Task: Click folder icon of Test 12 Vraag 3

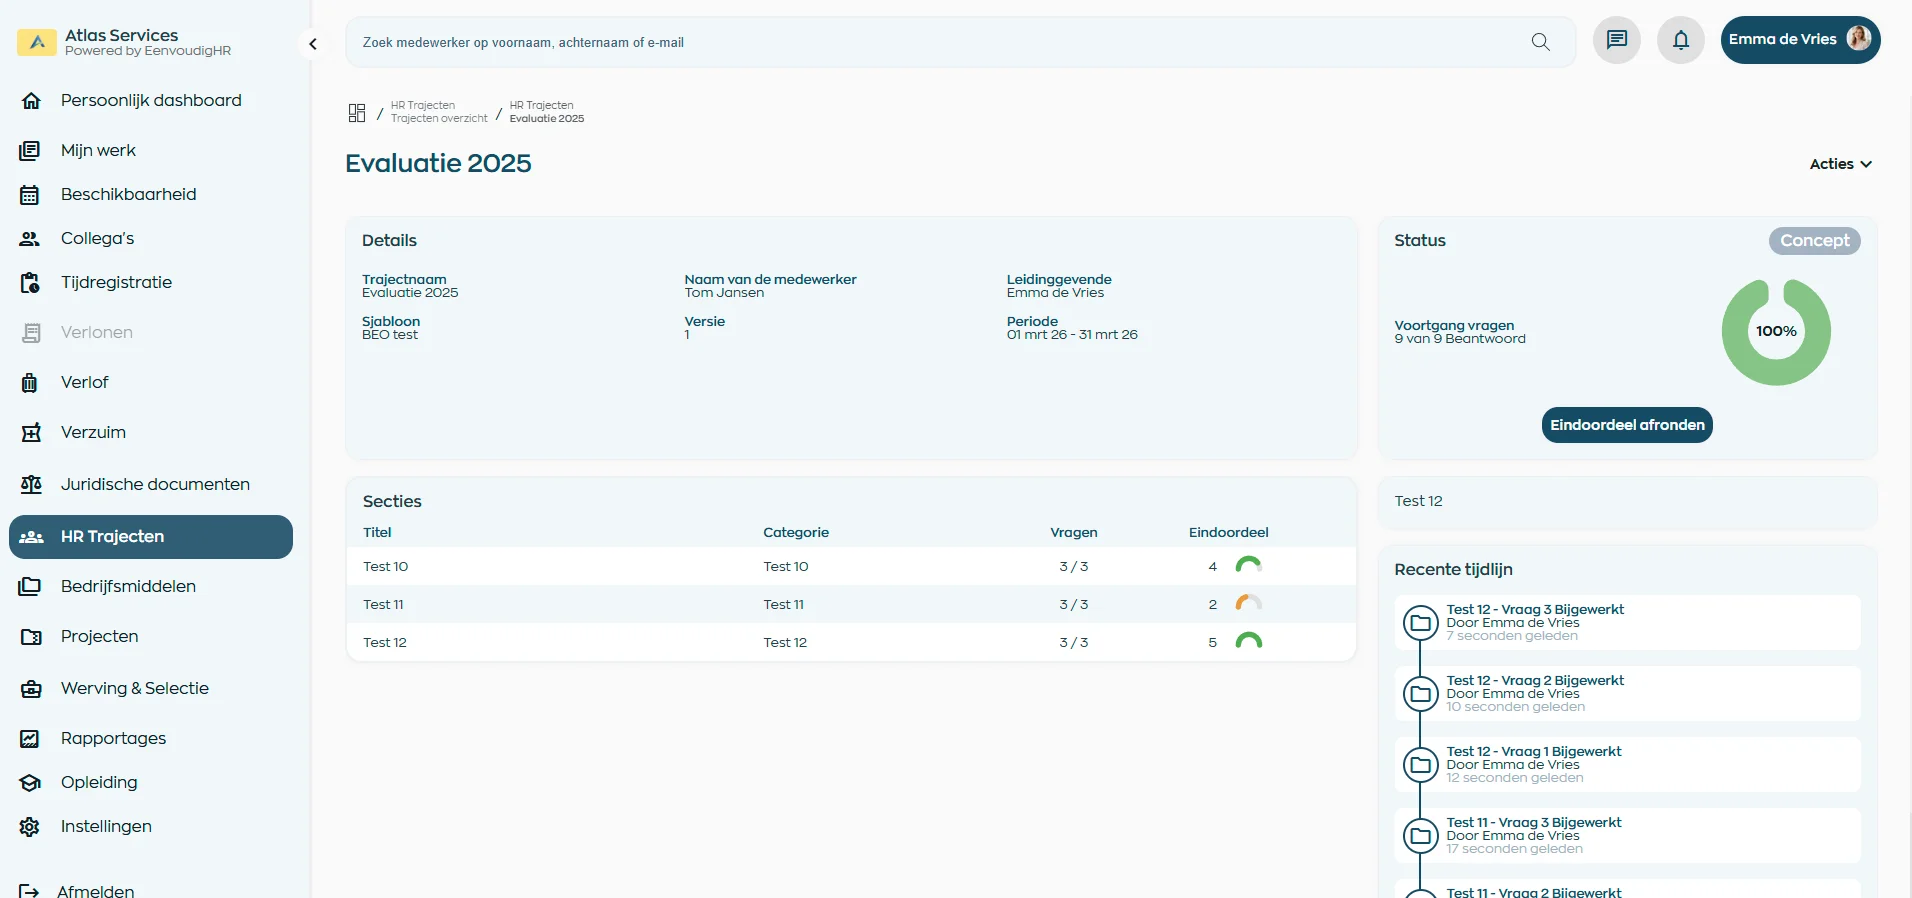Action: (x=1420, y=623)
